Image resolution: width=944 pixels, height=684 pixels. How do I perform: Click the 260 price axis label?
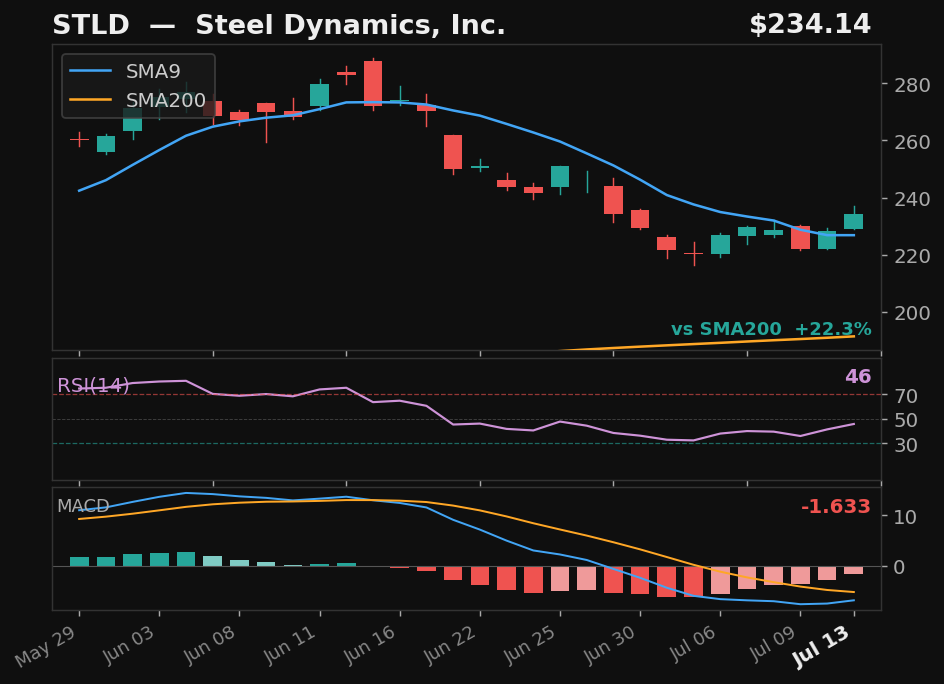click(x=912, y=141)
